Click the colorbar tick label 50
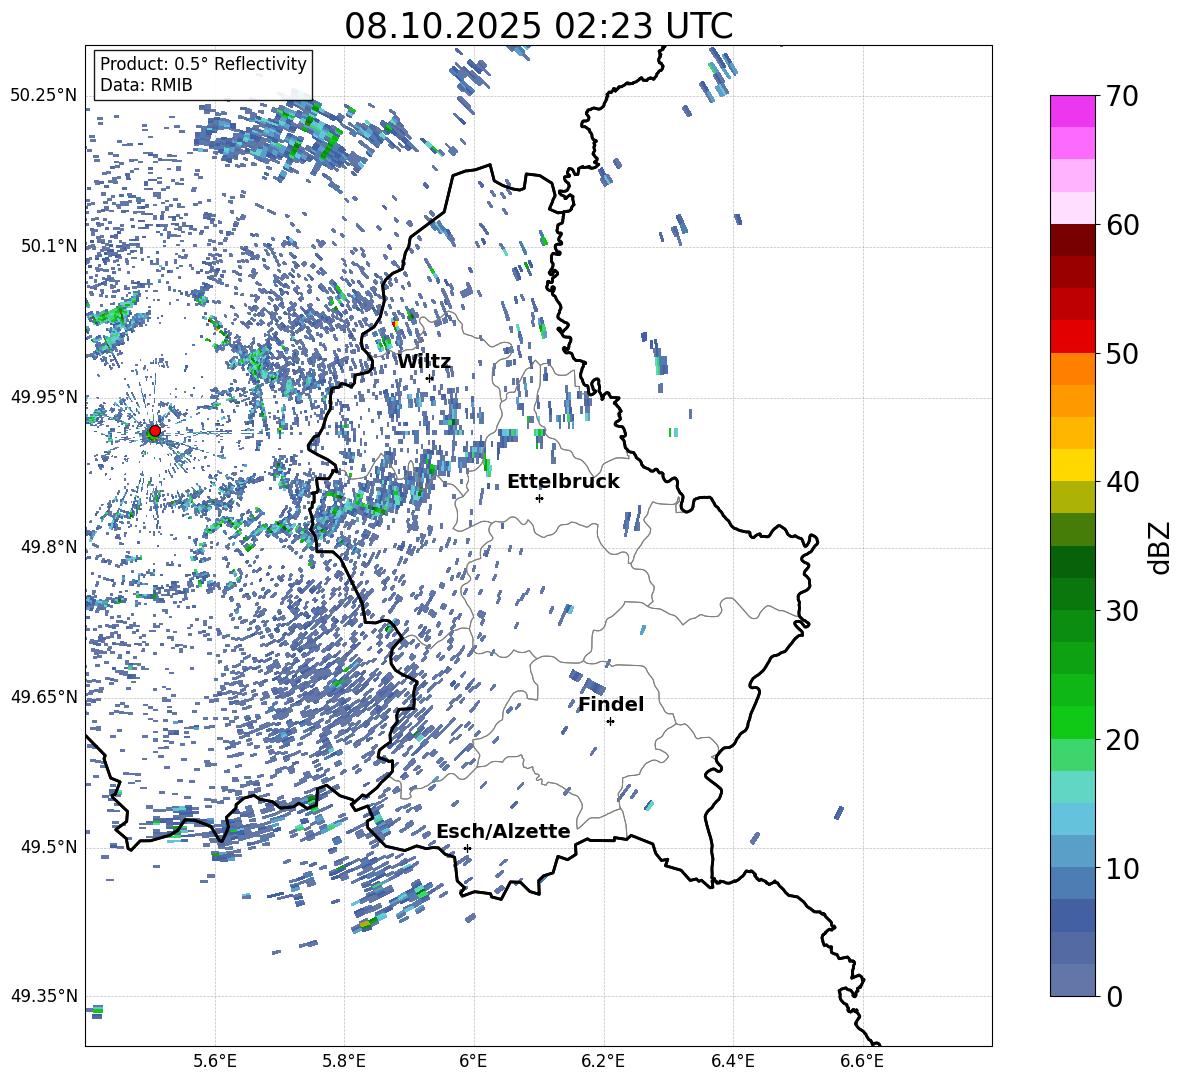Viewport: 1184px width, 1081px height. point(1121,353)
